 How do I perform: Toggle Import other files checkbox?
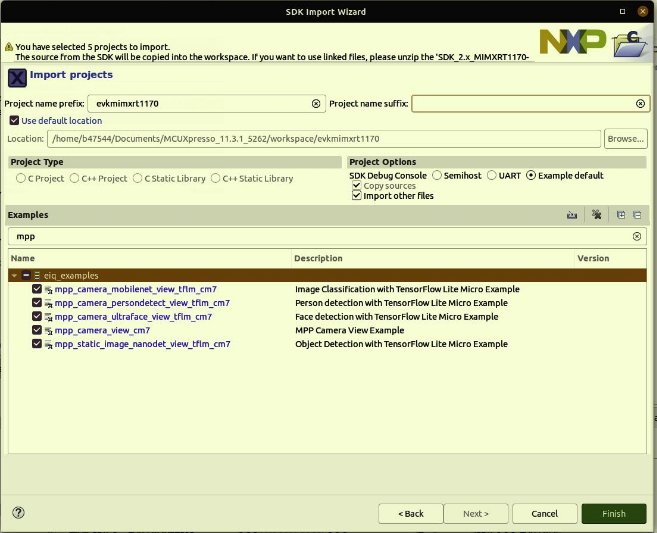coord(357,196)
